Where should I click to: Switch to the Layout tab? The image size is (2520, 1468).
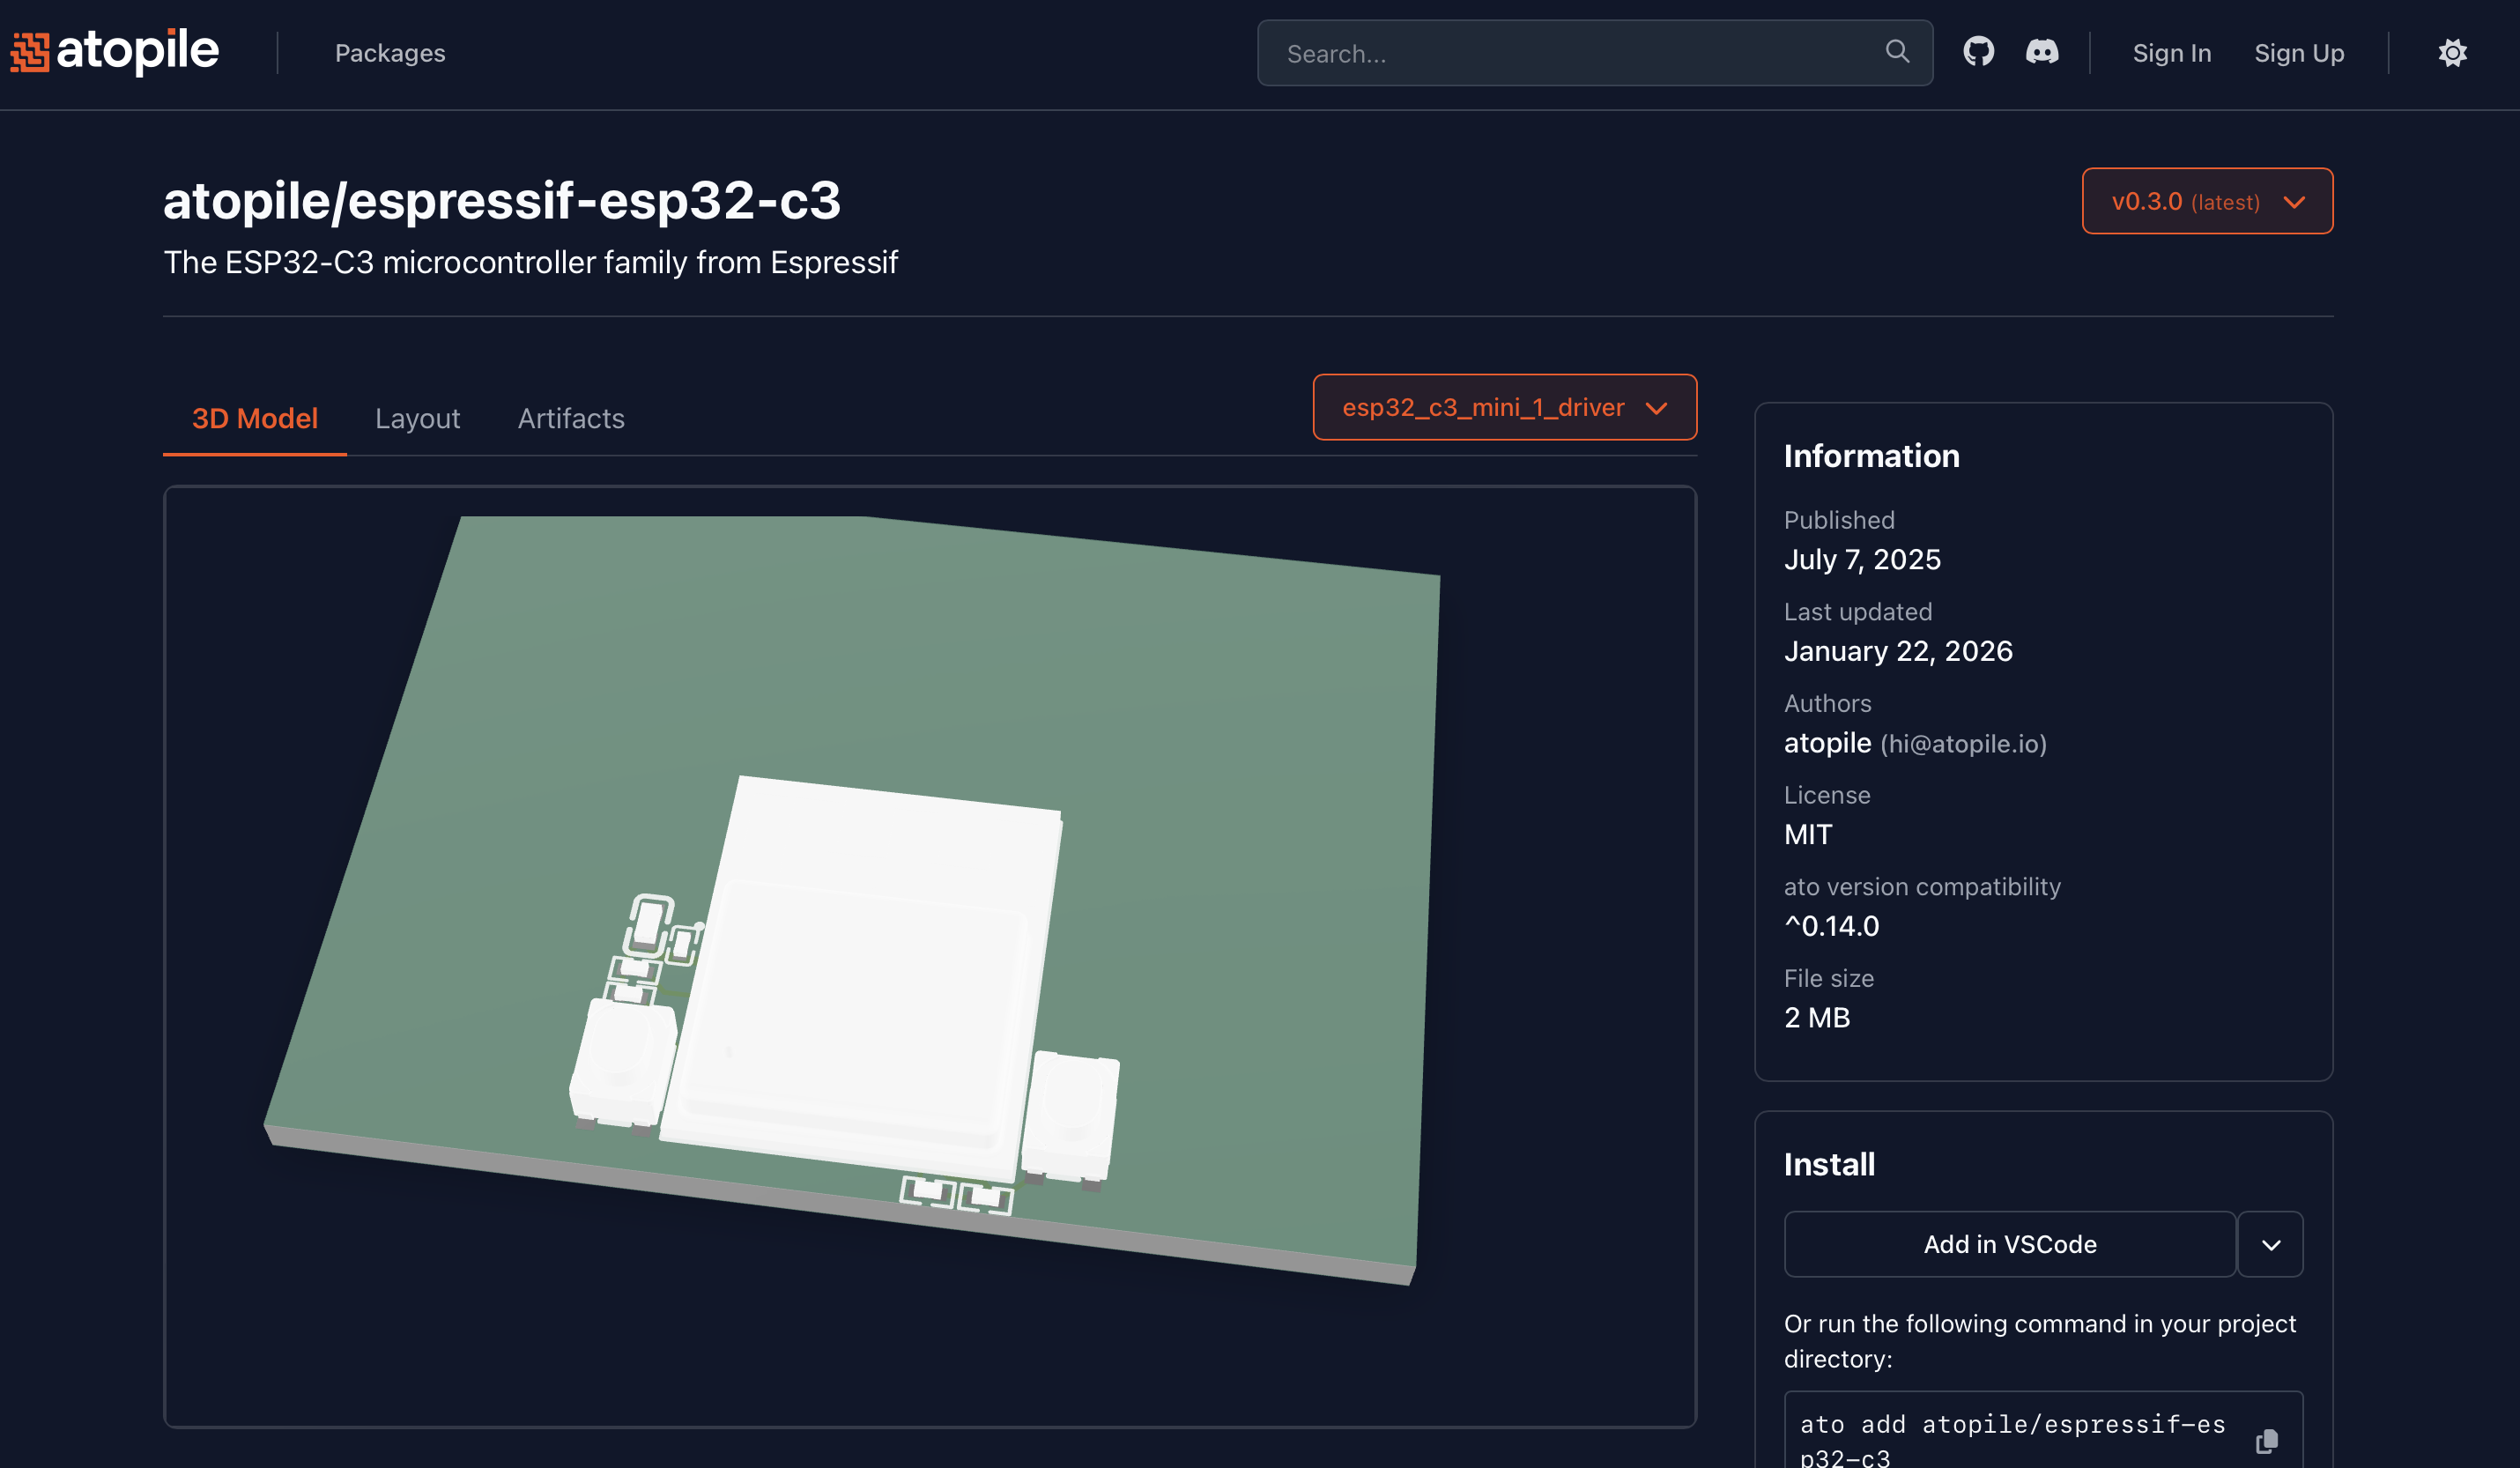(417, 418)
